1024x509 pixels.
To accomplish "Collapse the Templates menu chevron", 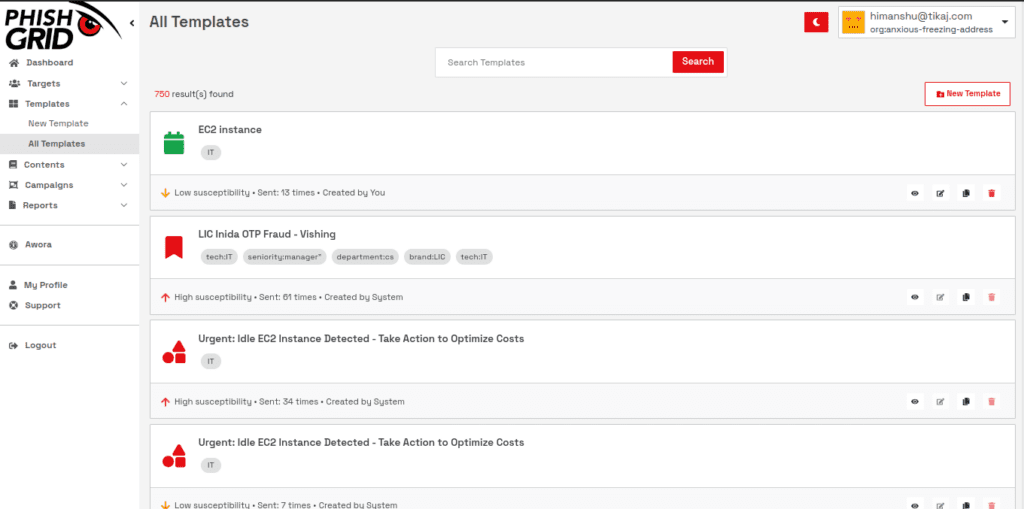I will point(124,104).
